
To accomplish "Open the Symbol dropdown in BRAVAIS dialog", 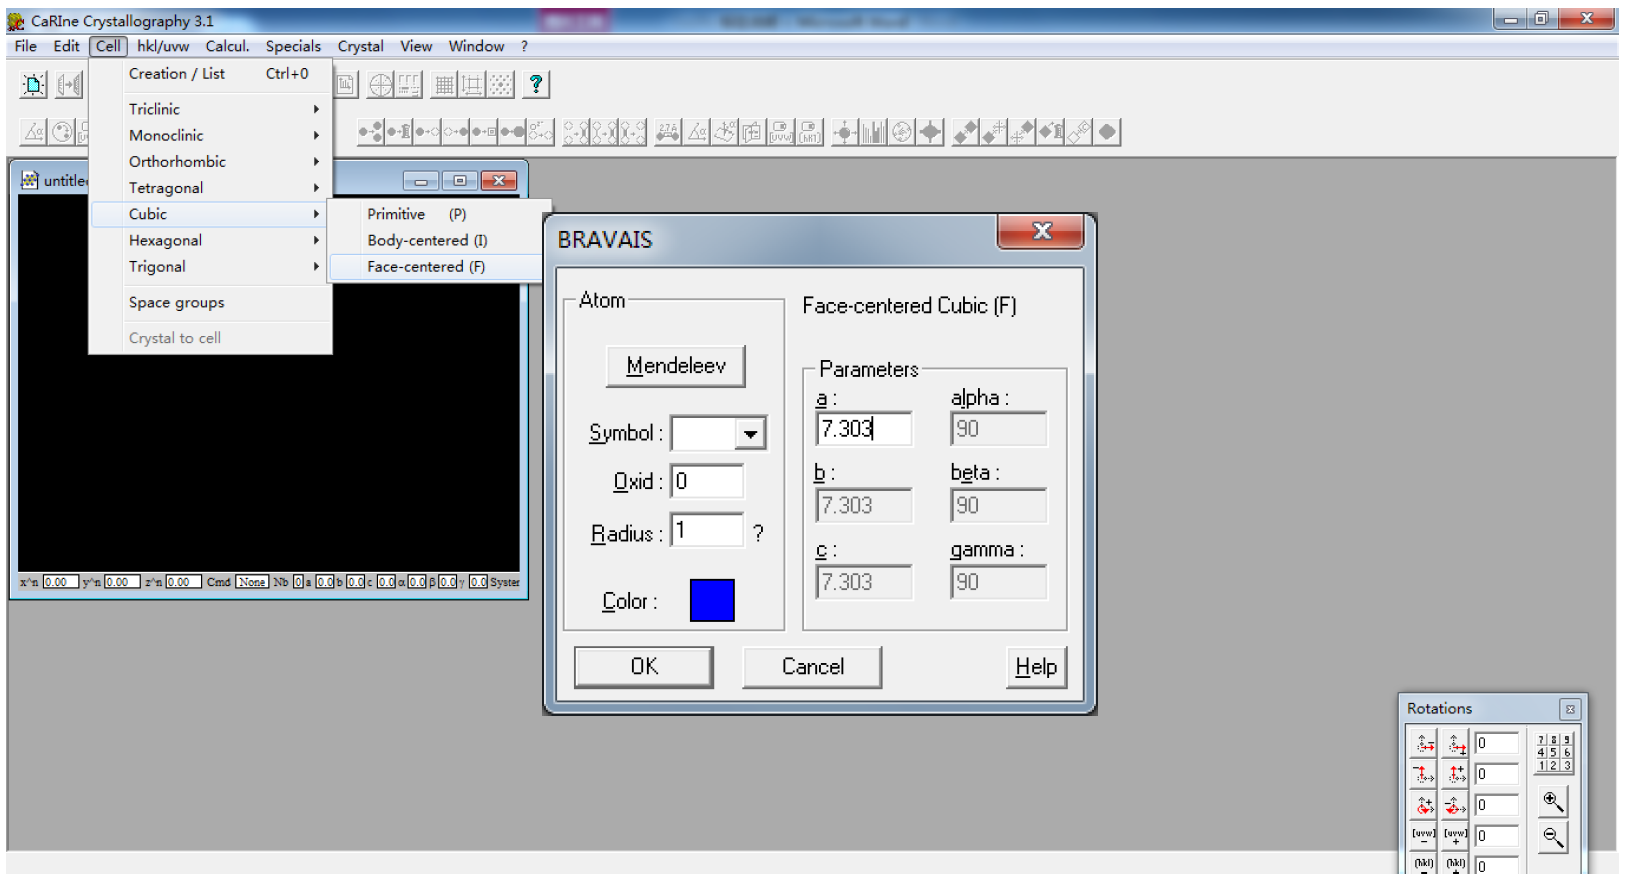I will (x=750, y=434).
